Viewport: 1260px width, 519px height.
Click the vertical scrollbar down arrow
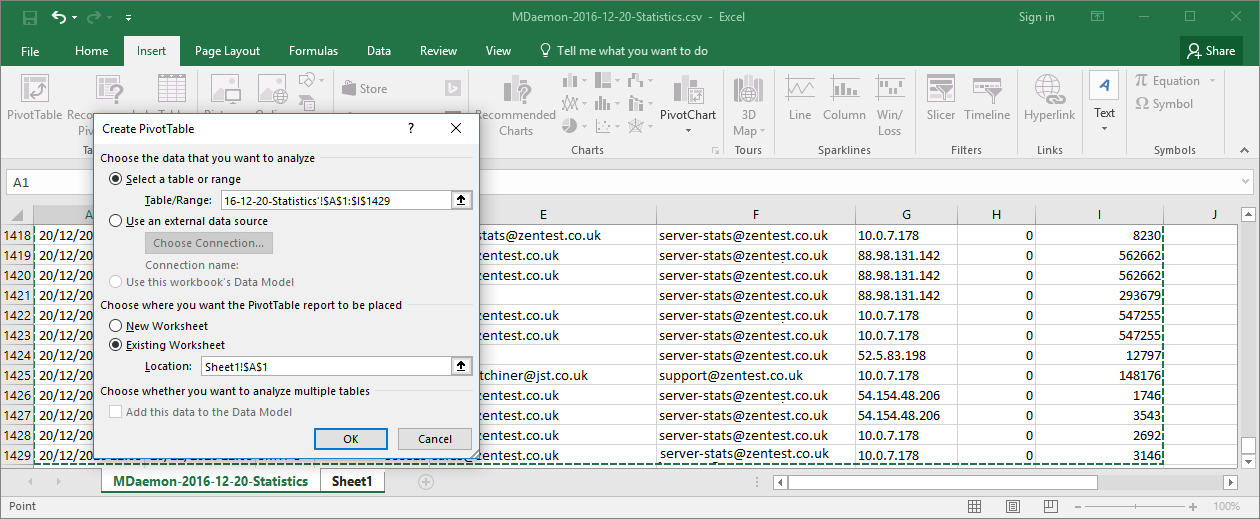point(1247,461)
